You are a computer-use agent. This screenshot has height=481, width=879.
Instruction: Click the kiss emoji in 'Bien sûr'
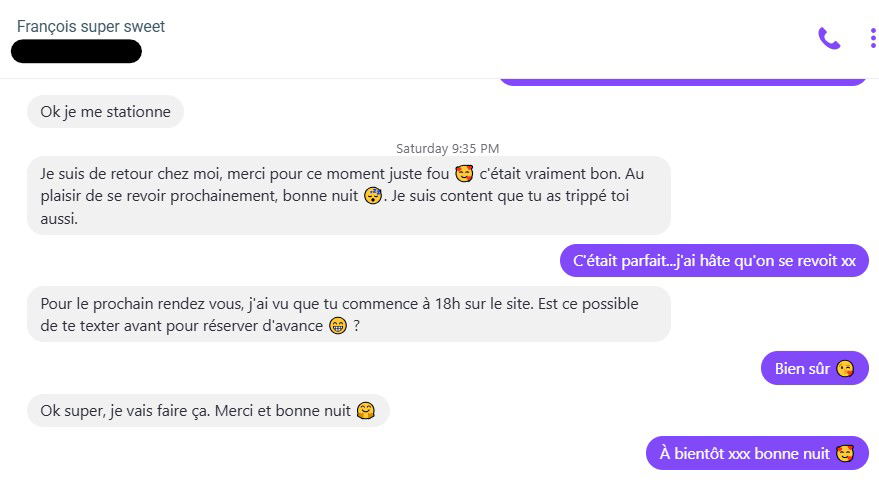pyautogui.click(x=845, y=369)
